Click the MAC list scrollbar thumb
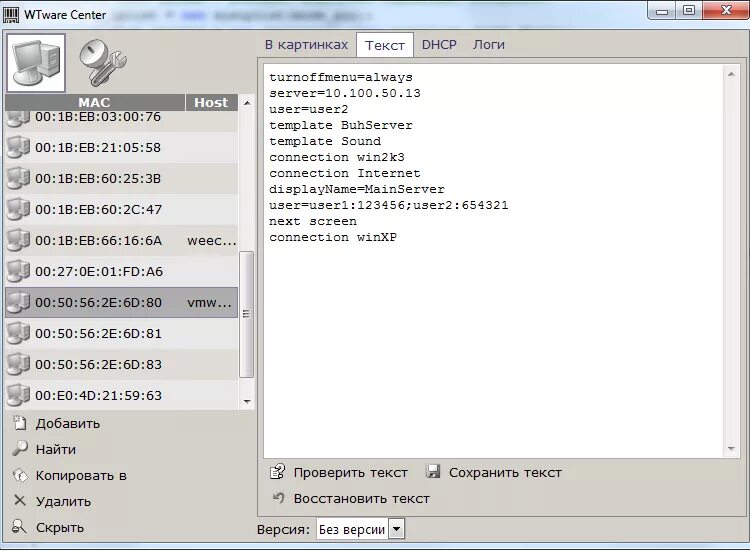Screen dimensions: 750x551 (247, 314)
